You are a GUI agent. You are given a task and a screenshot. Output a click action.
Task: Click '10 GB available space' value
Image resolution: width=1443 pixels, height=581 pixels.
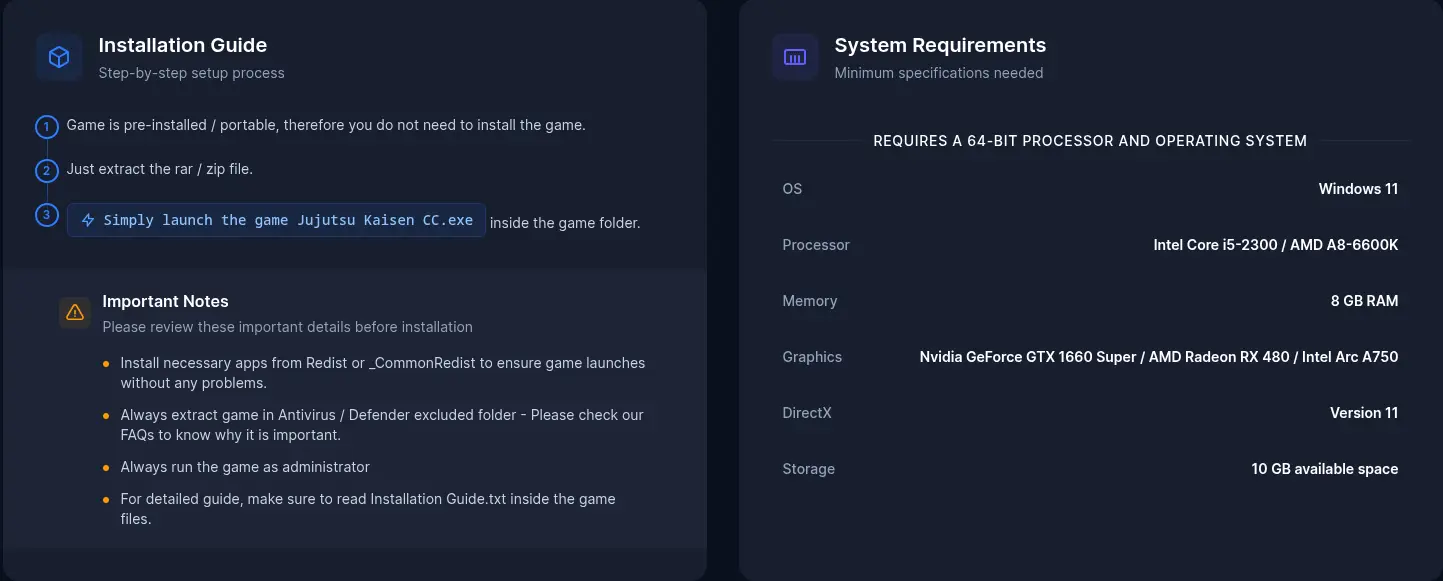point(1325,469)
